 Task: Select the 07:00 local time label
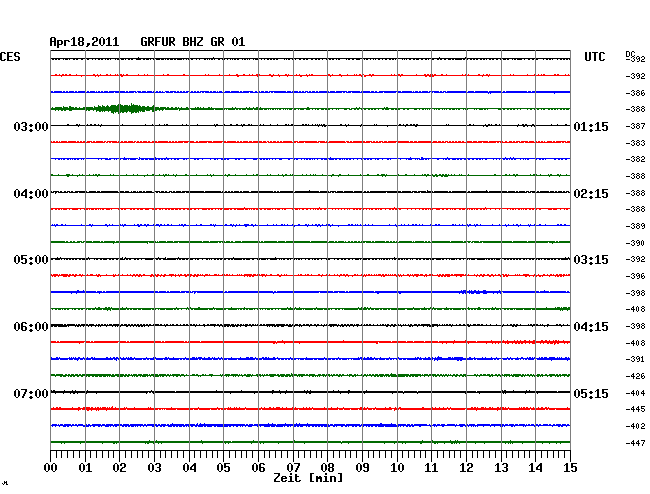tap(31, 393)
